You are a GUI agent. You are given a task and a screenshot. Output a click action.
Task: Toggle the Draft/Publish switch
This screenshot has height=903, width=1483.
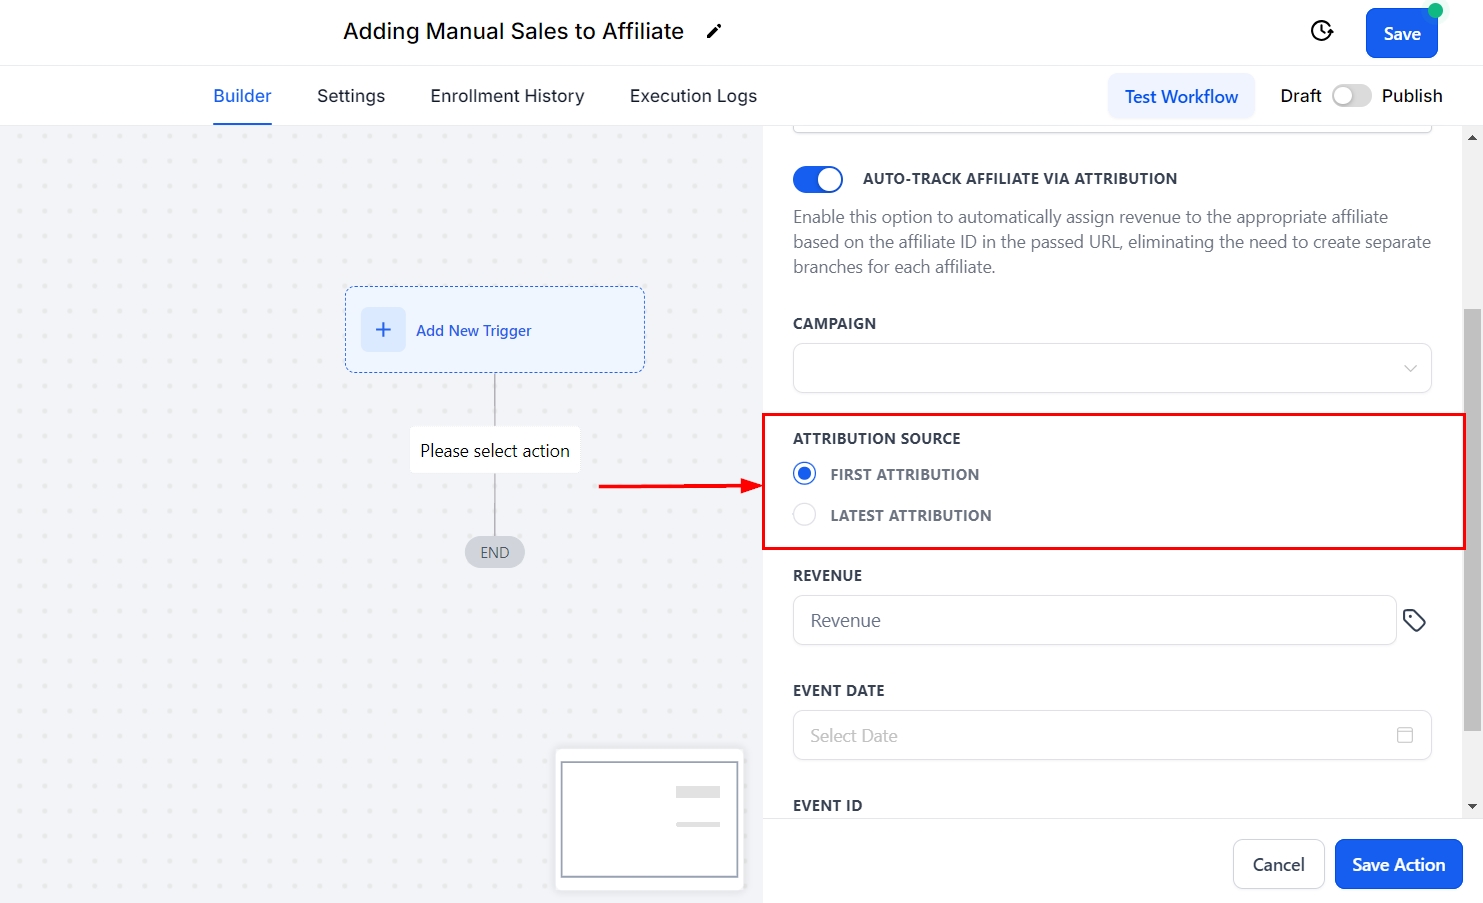[x=1351, y=96]
